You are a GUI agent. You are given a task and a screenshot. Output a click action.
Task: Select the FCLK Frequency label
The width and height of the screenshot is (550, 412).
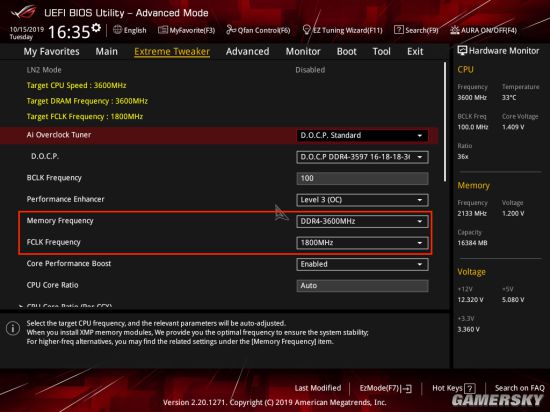pyautogui.click(x=53, y=242)
